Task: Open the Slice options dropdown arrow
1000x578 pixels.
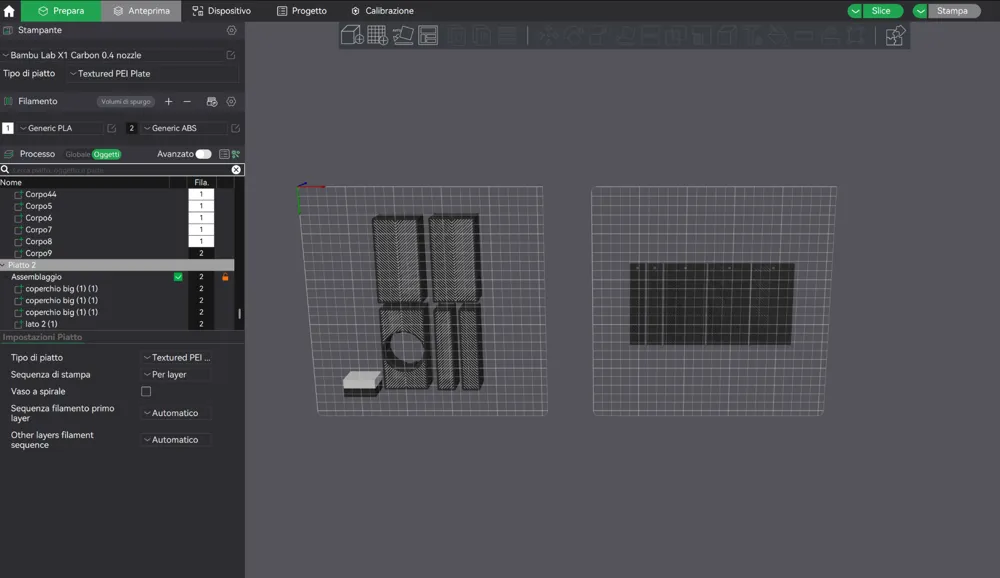Action: click(855, 11)
